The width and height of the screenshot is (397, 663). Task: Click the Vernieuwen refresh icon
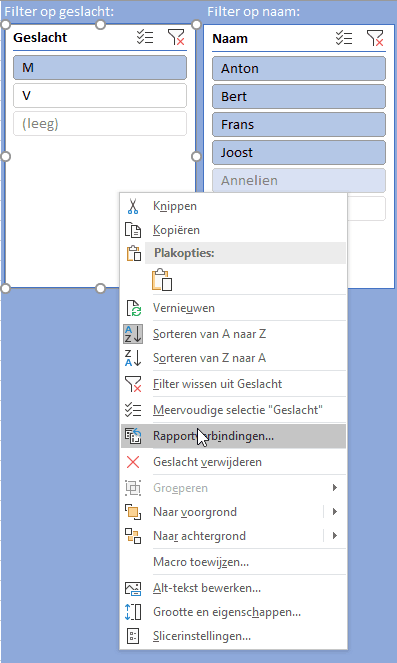(x=133, y=308)
